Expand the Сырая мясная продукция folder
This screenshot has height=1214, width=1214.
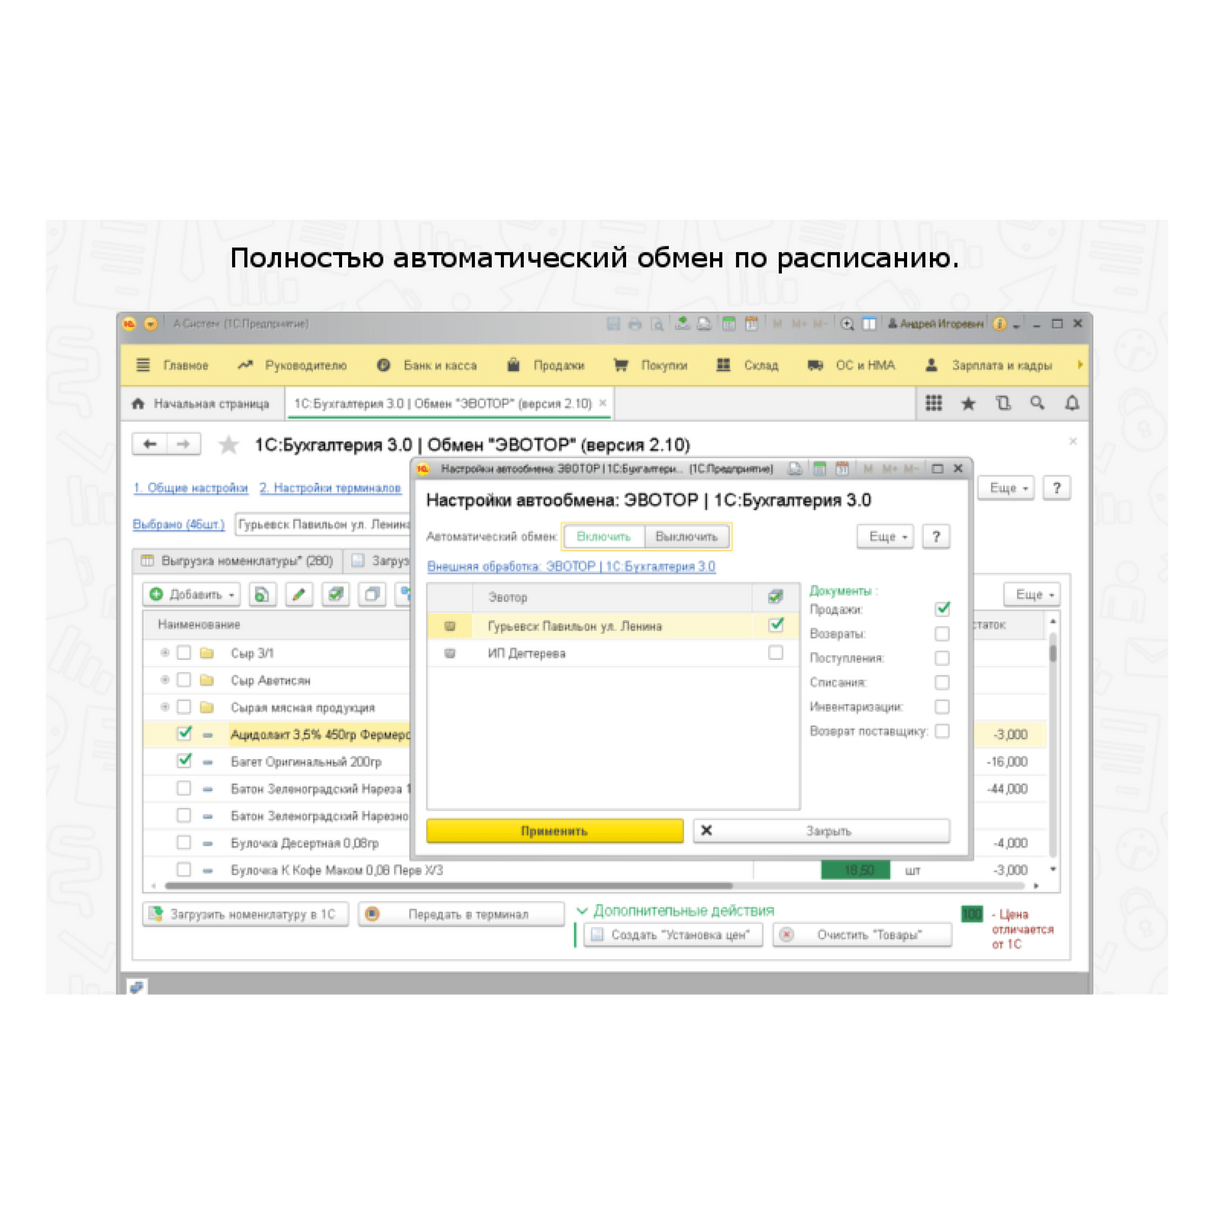pos(165,707)
